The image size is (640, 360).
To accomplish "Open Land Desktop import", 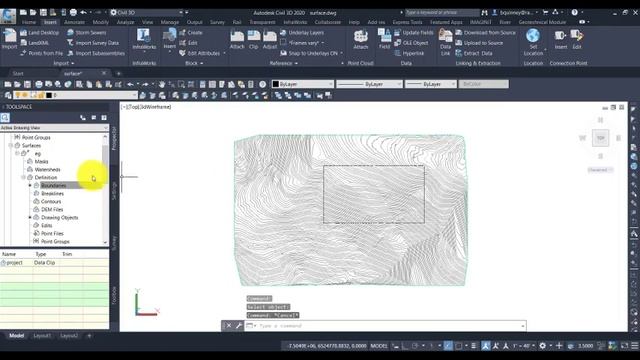I will [x=40, y=33].
